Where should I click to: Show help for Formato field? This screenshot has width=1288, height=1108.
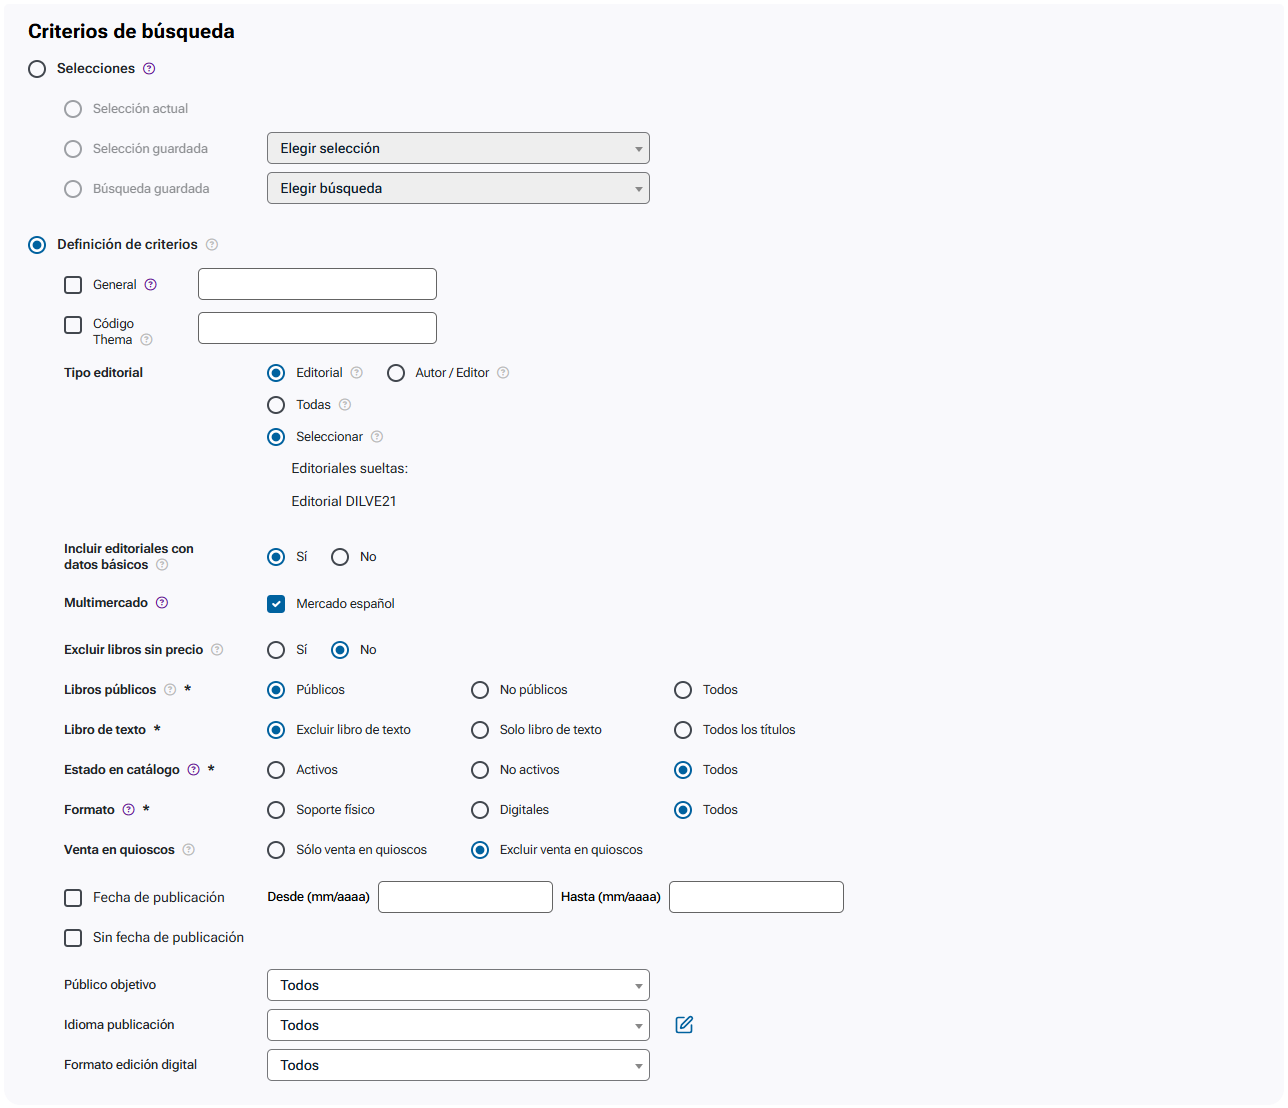coord(128,810)
